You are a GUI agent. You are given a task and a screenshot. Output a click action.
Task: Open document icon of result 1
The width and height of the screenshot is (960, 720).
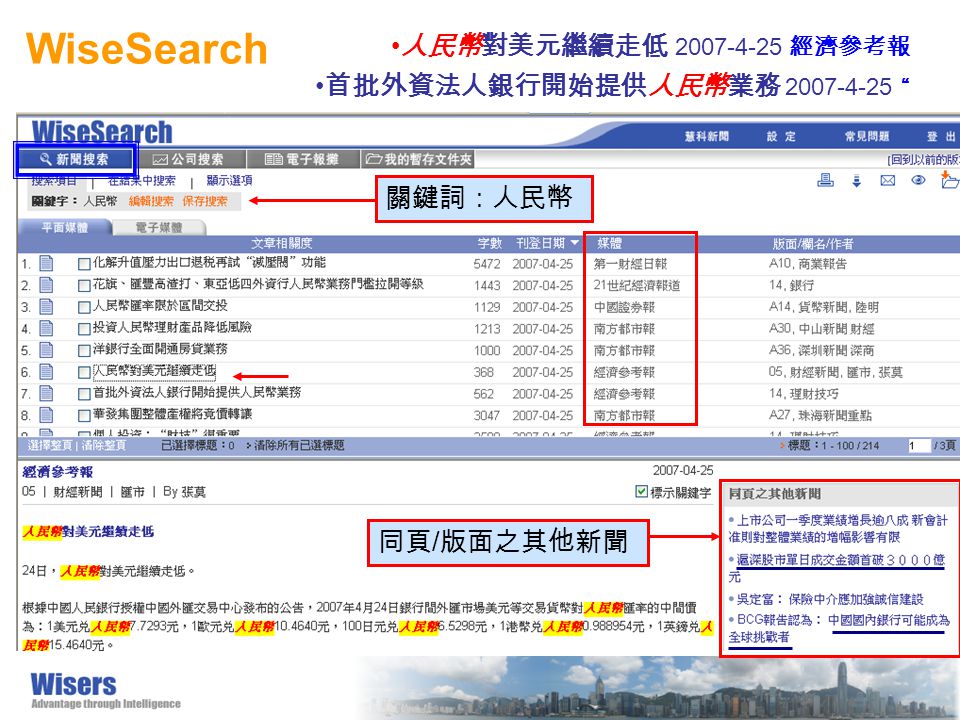(x=46, y=264)
